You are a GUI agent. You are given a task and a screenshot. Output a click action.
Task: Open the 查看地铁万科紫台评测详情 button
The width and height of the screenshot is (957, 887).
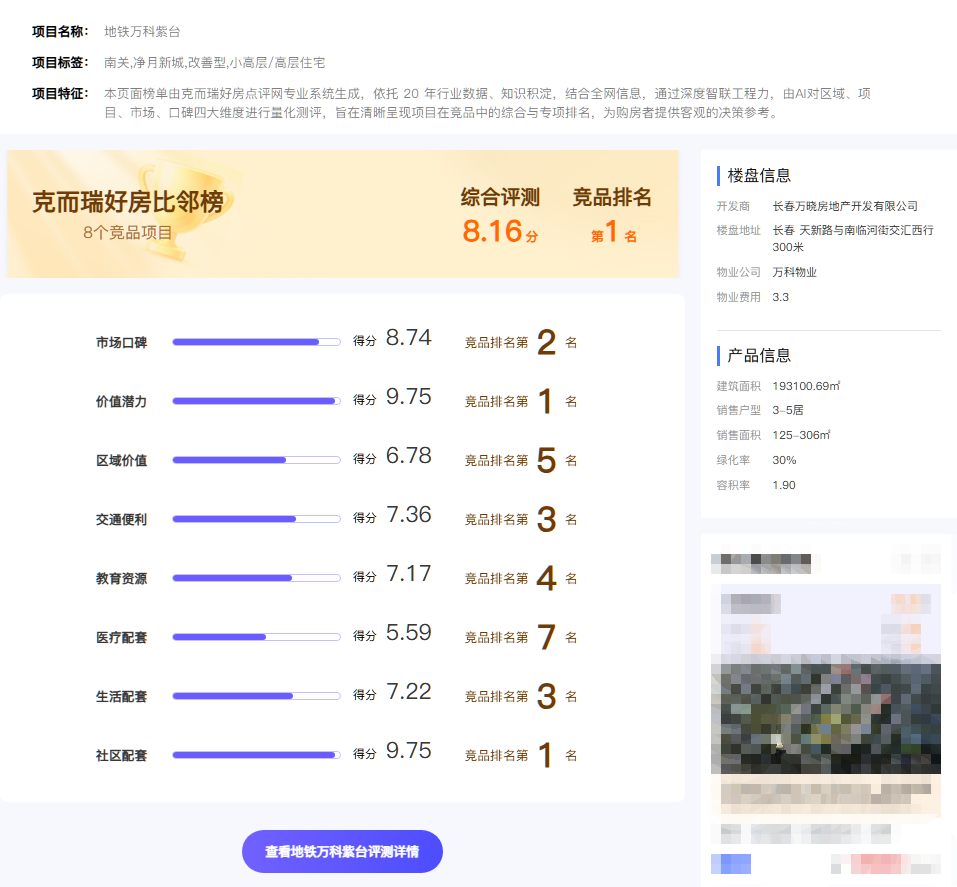coord(342,851)
